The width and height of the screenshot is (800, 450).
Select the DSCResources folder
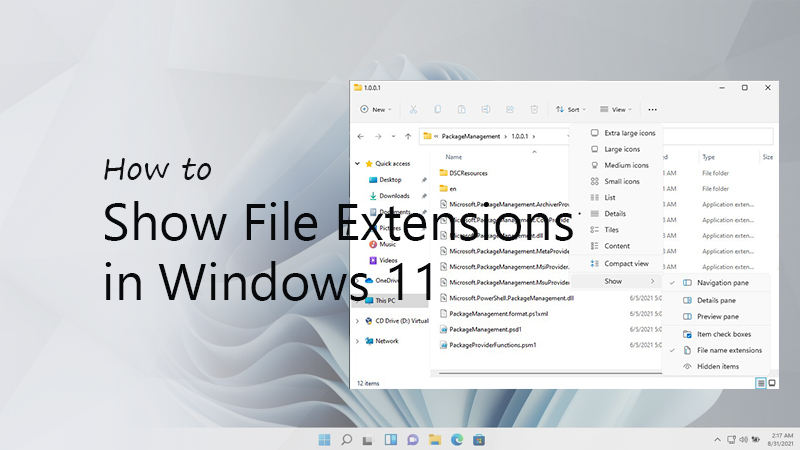[x=468, y=173]
